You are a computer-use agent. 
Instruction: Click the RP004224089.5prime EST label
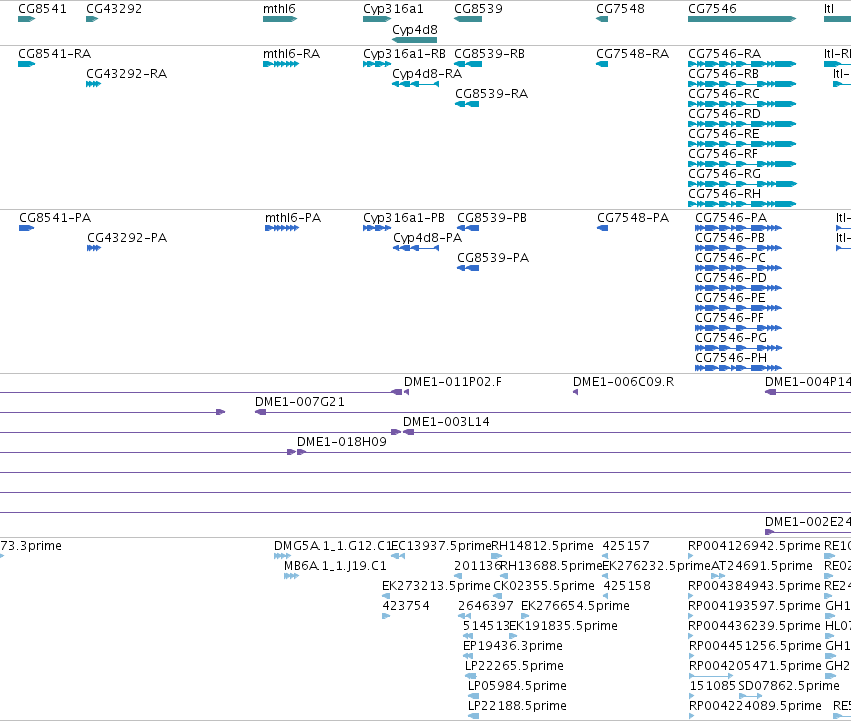coord(755,706)
